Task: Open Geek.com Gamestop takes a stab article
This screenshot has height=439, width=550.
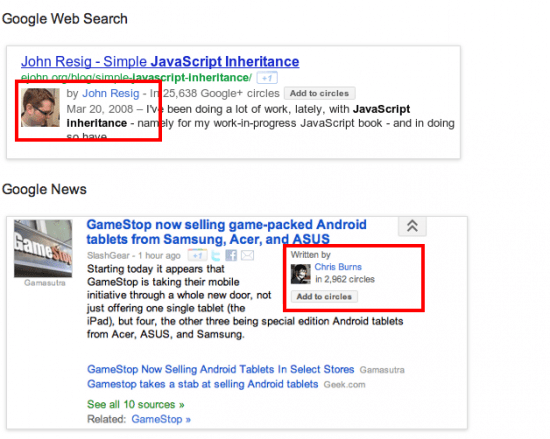Action: [202, 384]
